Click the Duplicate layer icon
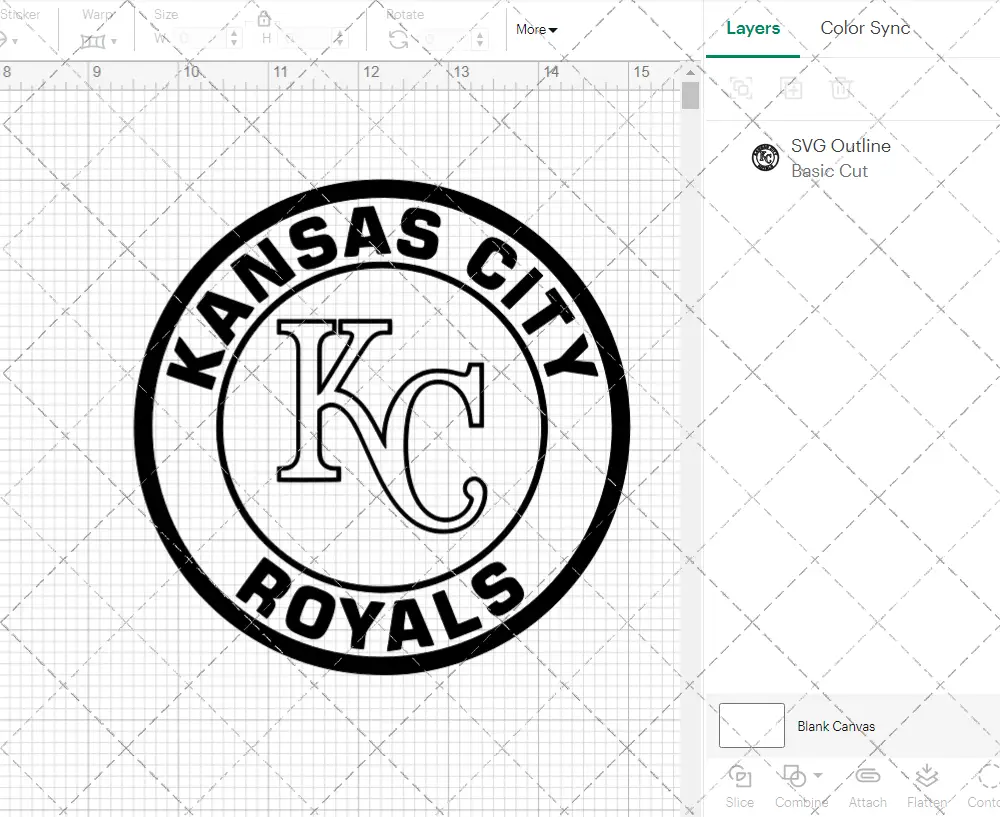1000x817 pixels. [x=792, y=88]
